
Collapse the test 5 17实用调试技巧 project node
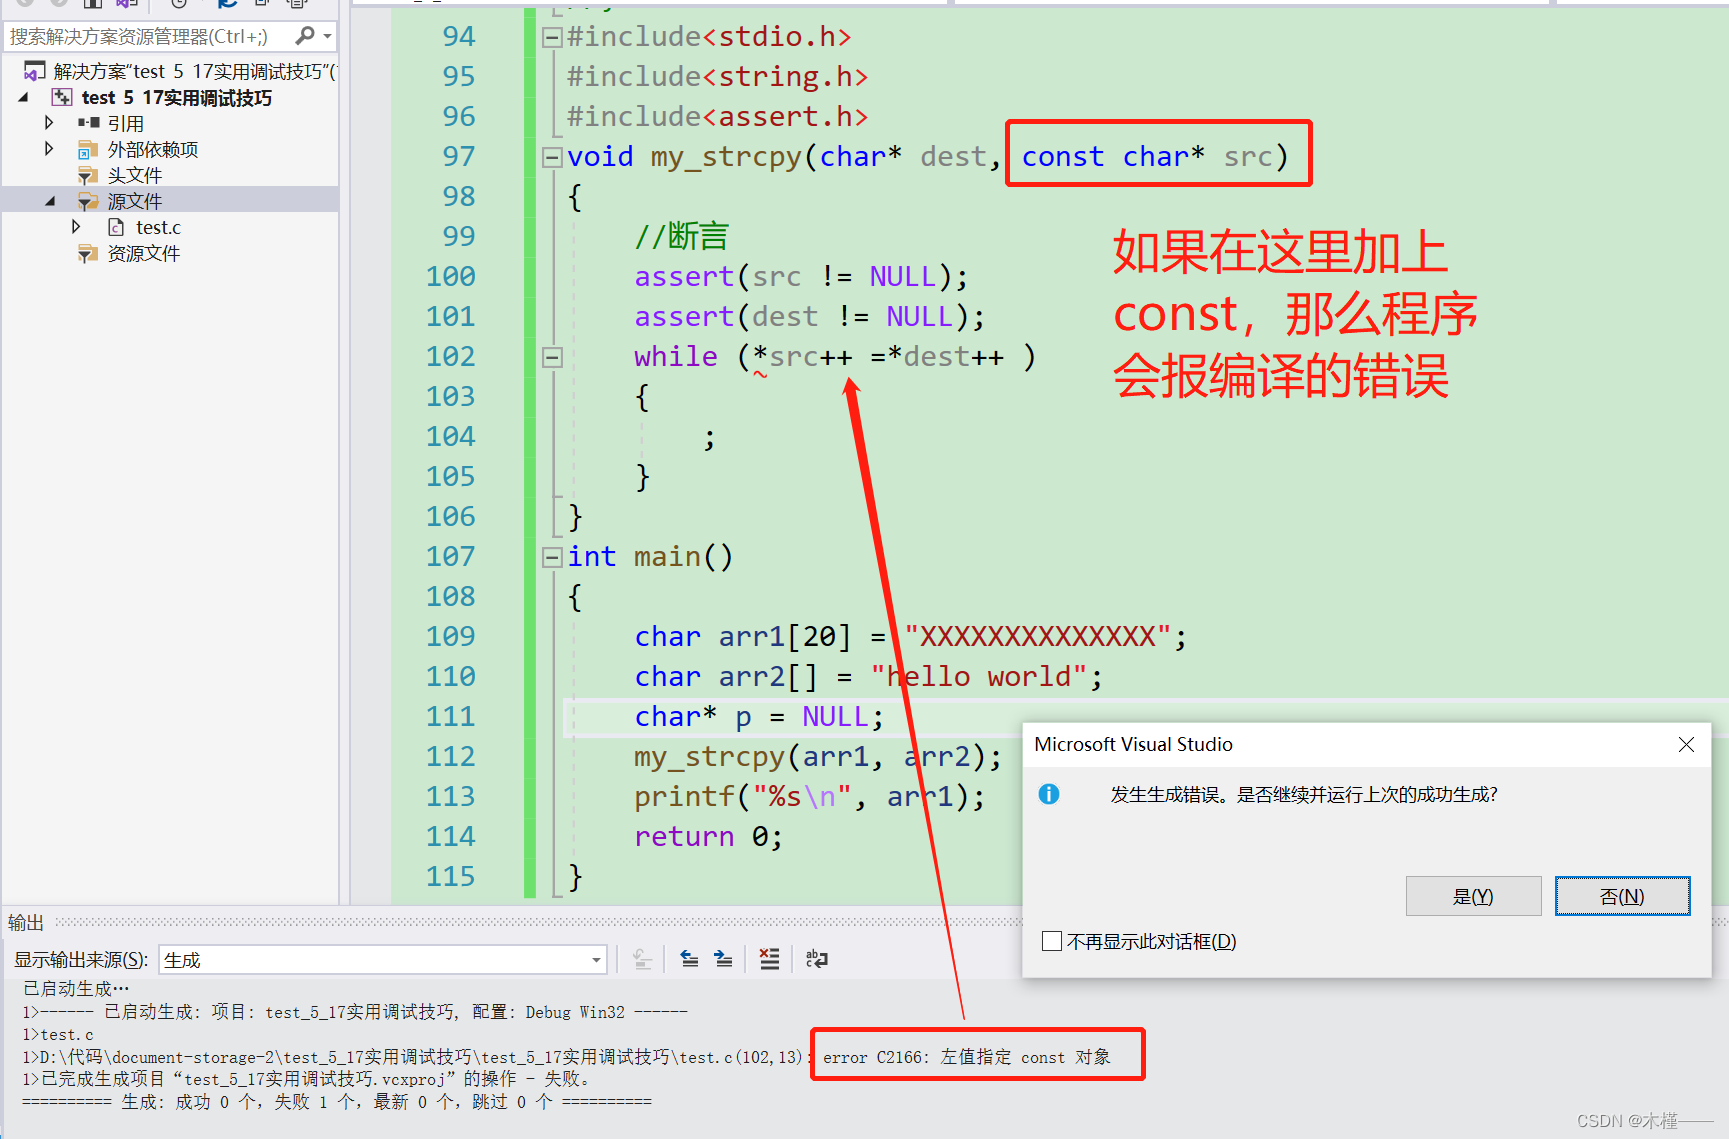coord(24,97)
